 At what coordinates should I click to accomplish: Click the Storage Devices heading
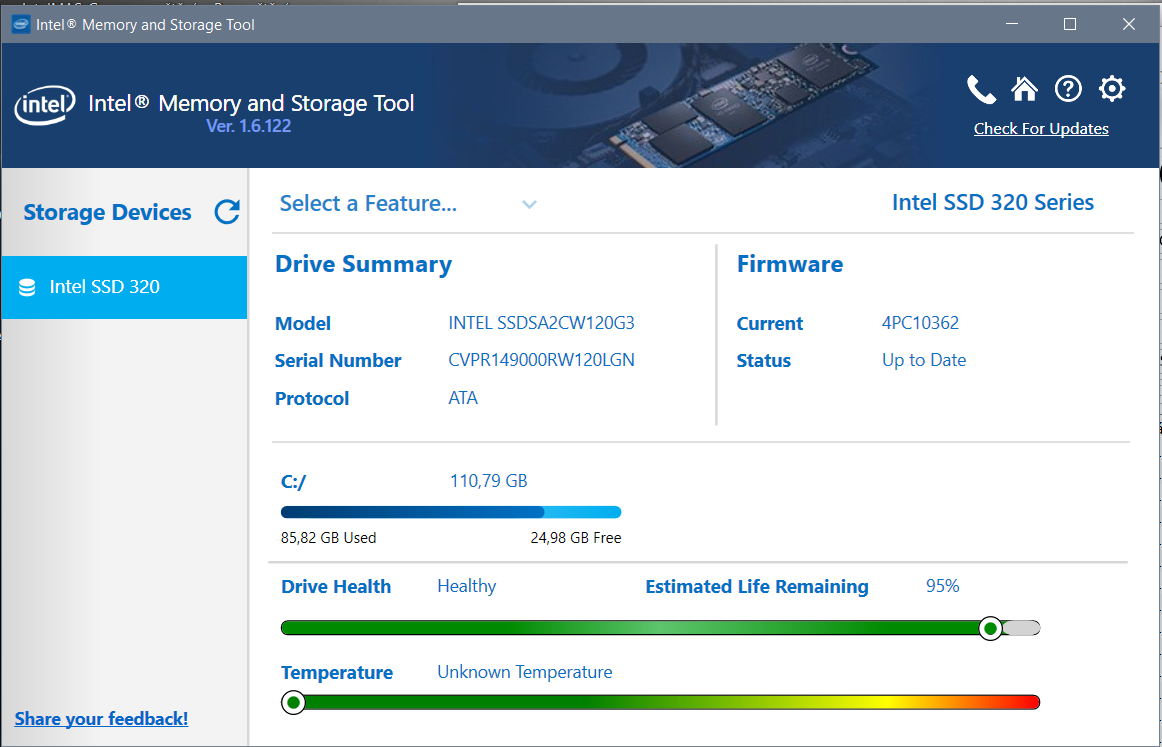(107, 213)
